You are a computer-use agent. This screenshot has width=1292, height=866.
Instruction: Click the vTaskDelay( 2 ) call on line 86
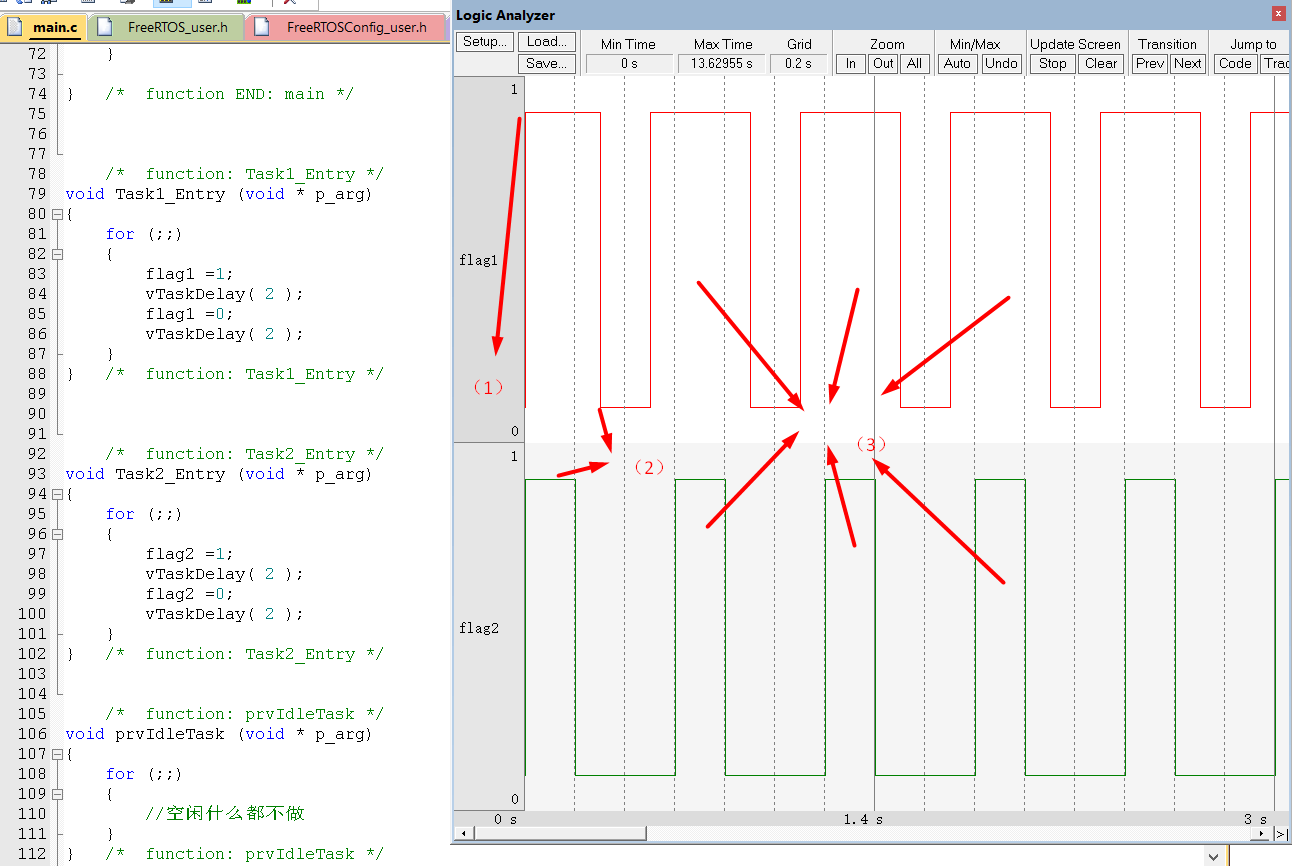224,334
